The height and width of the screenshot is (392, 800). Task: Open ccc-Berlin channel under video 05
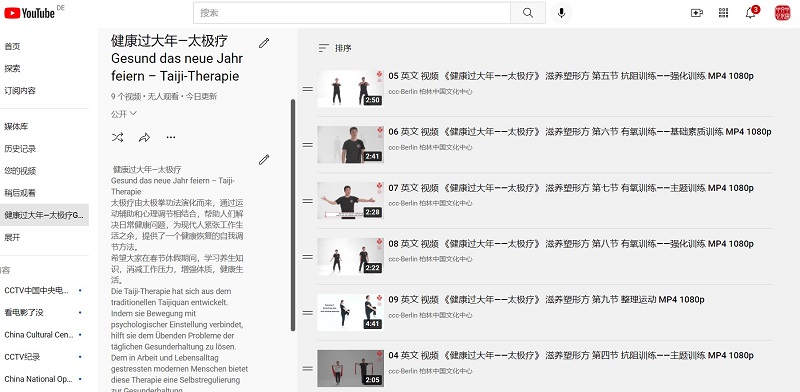(430, 92)
